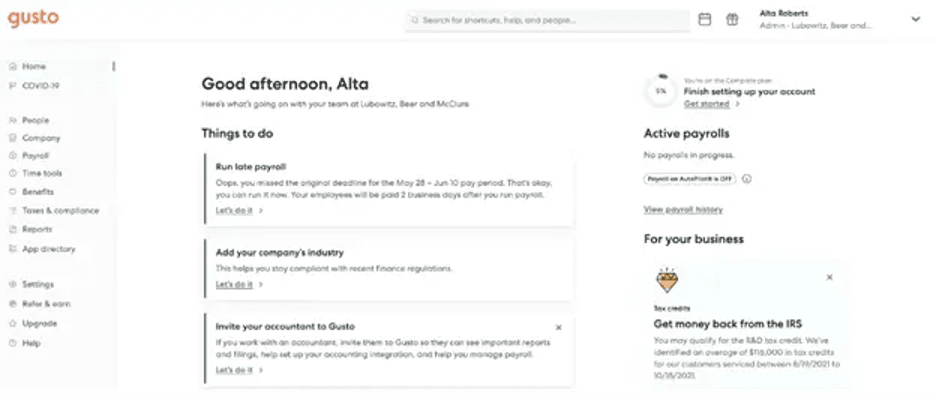The height and width of the screenshot is (394, 936).
Task: Click the People sidebar icon
Action: coord(13,120)
